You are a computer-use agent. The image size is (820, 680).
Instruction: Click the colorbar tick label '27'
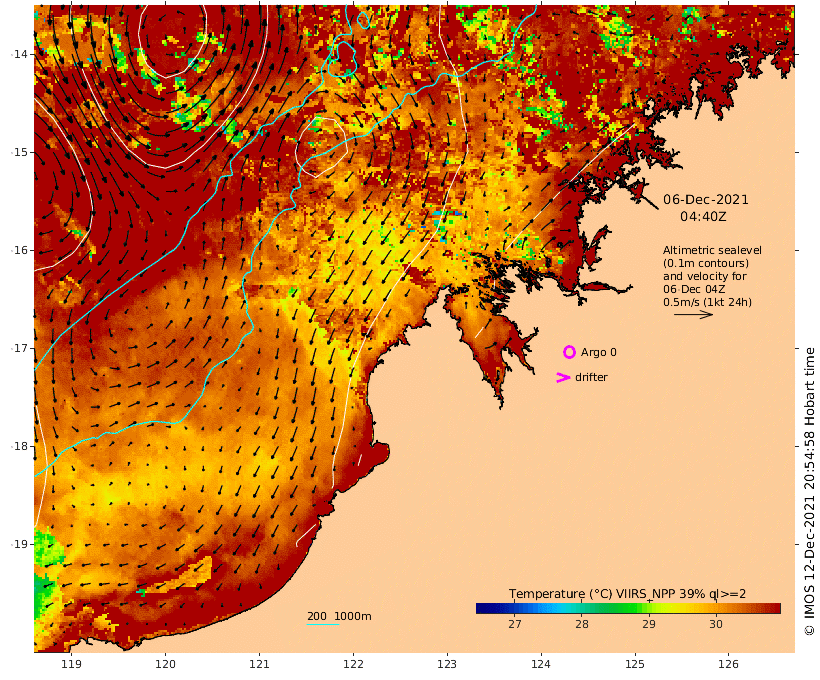[x=515, y=624]
